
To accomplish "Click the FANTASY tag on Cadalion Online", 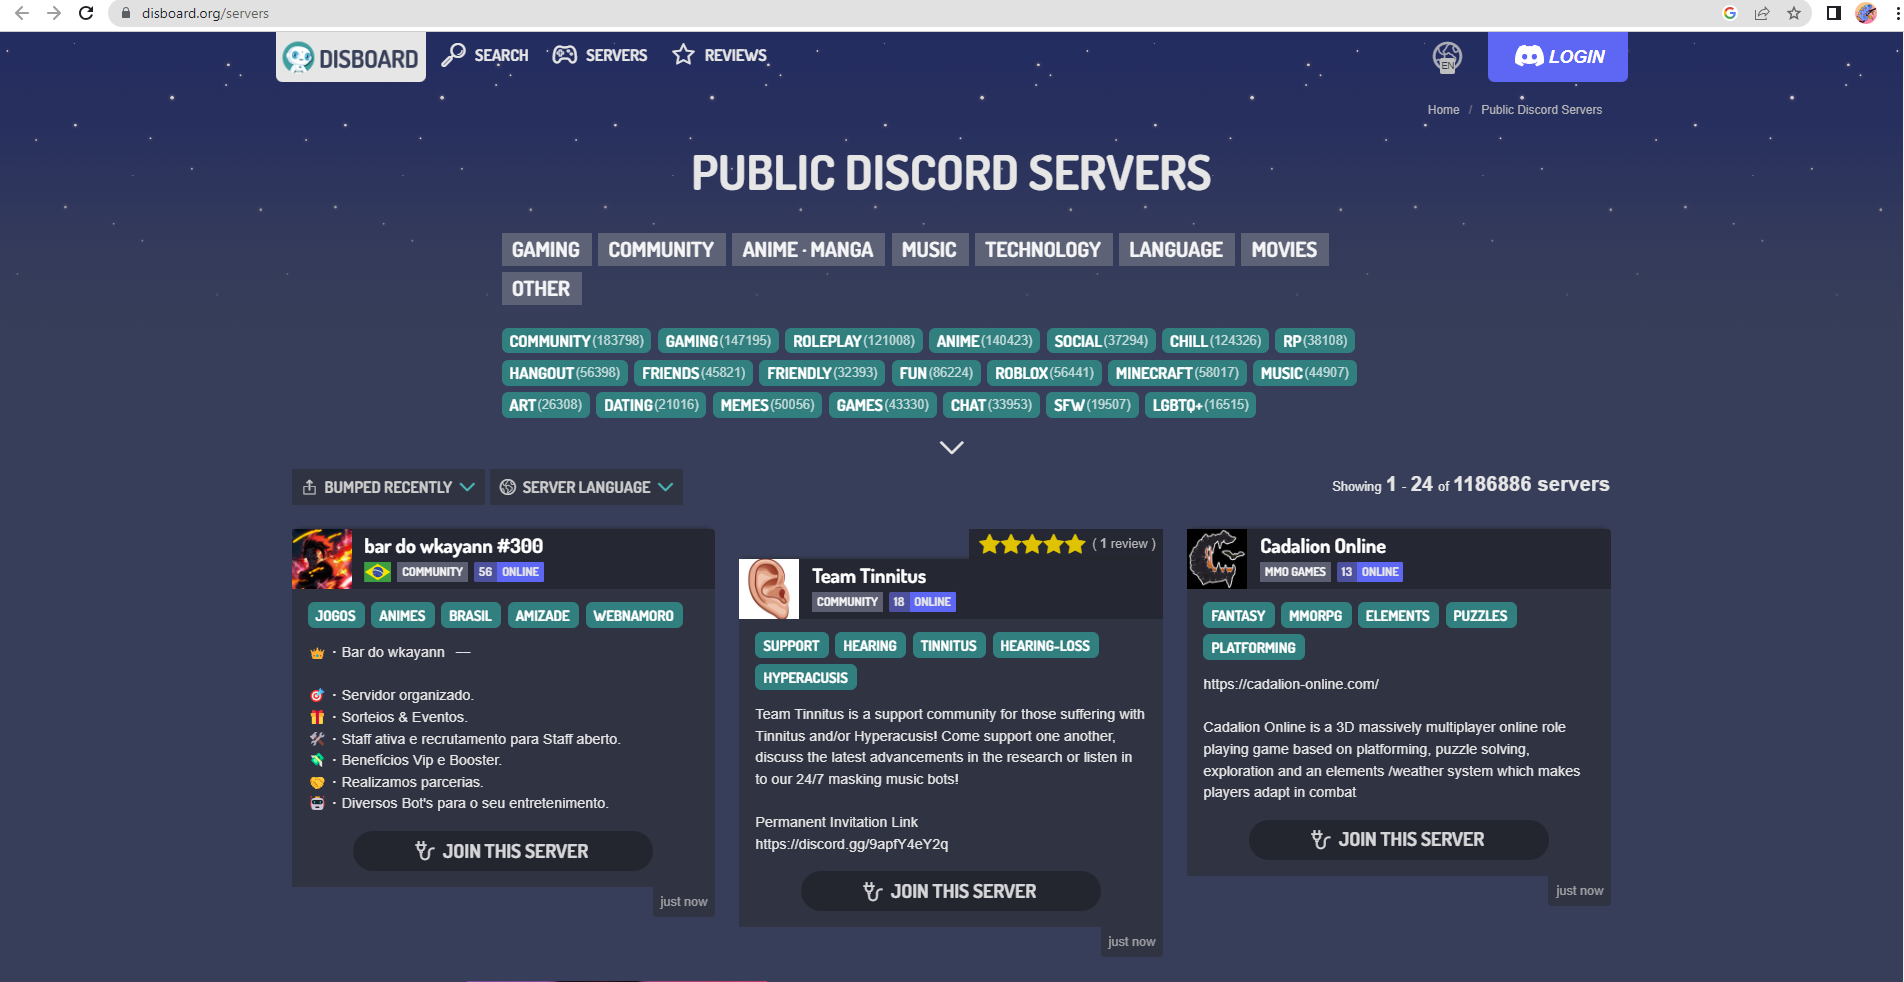I will tap(1238, 616).
